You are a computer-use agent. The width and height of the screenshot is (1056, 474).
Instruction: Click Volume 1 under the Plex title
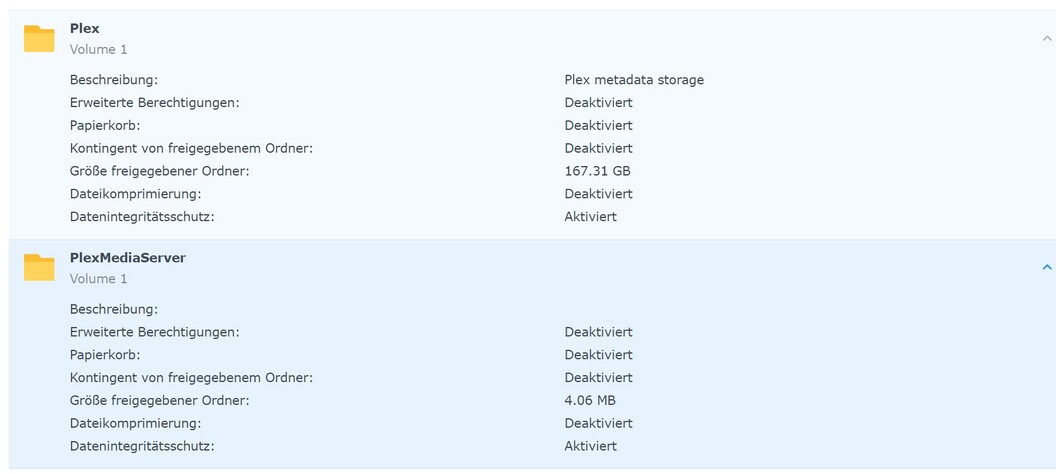99,49
